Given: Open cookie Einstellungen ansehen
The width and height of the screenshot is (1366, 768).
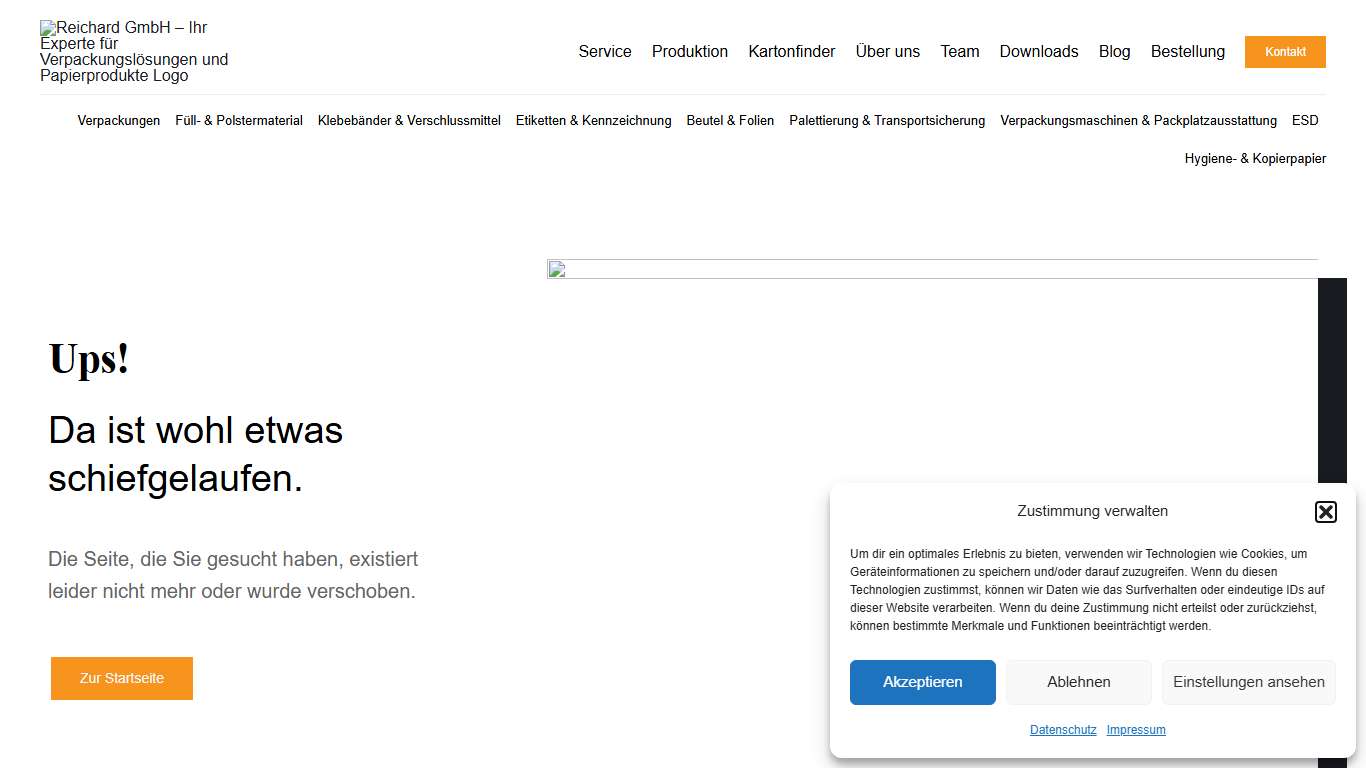Looking at the screenshot, I should click(x=1248, y=682).
